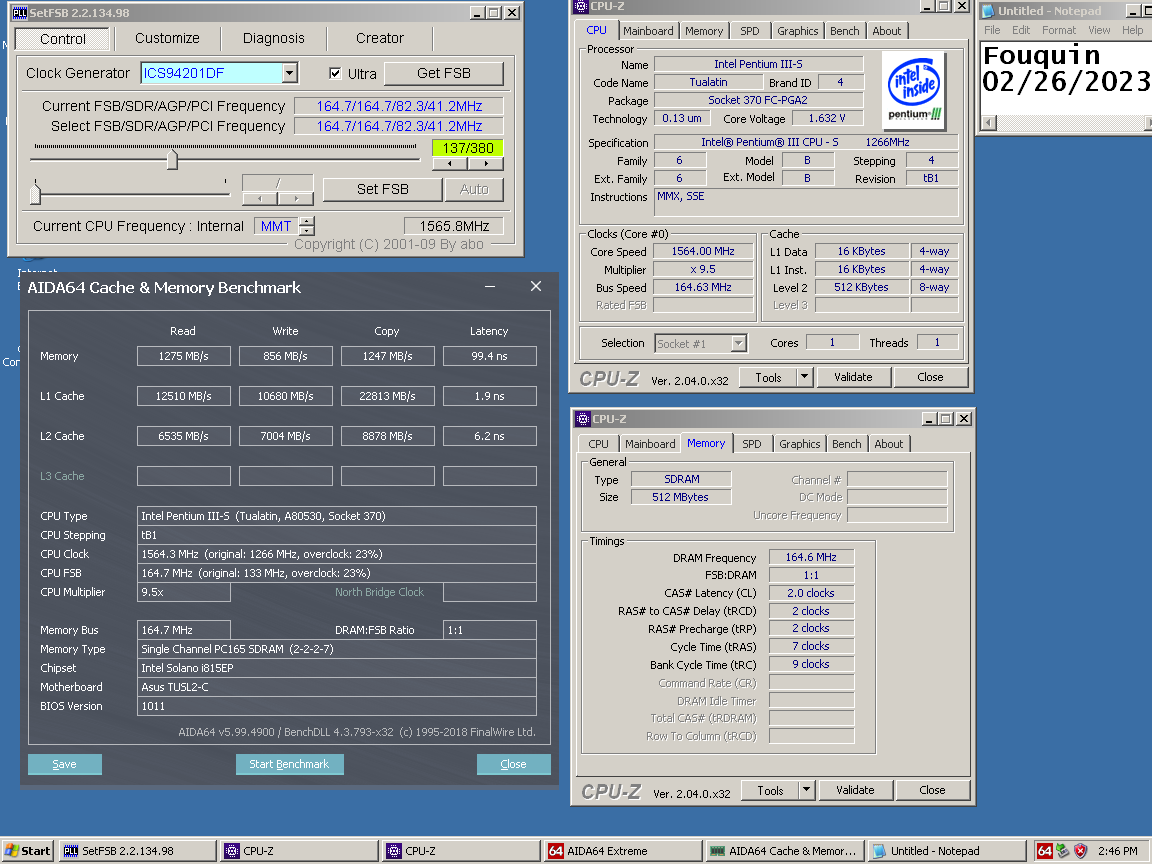Minimize the AIDA64 benchmark window
1152x864 pixels.
coord(490,287)
